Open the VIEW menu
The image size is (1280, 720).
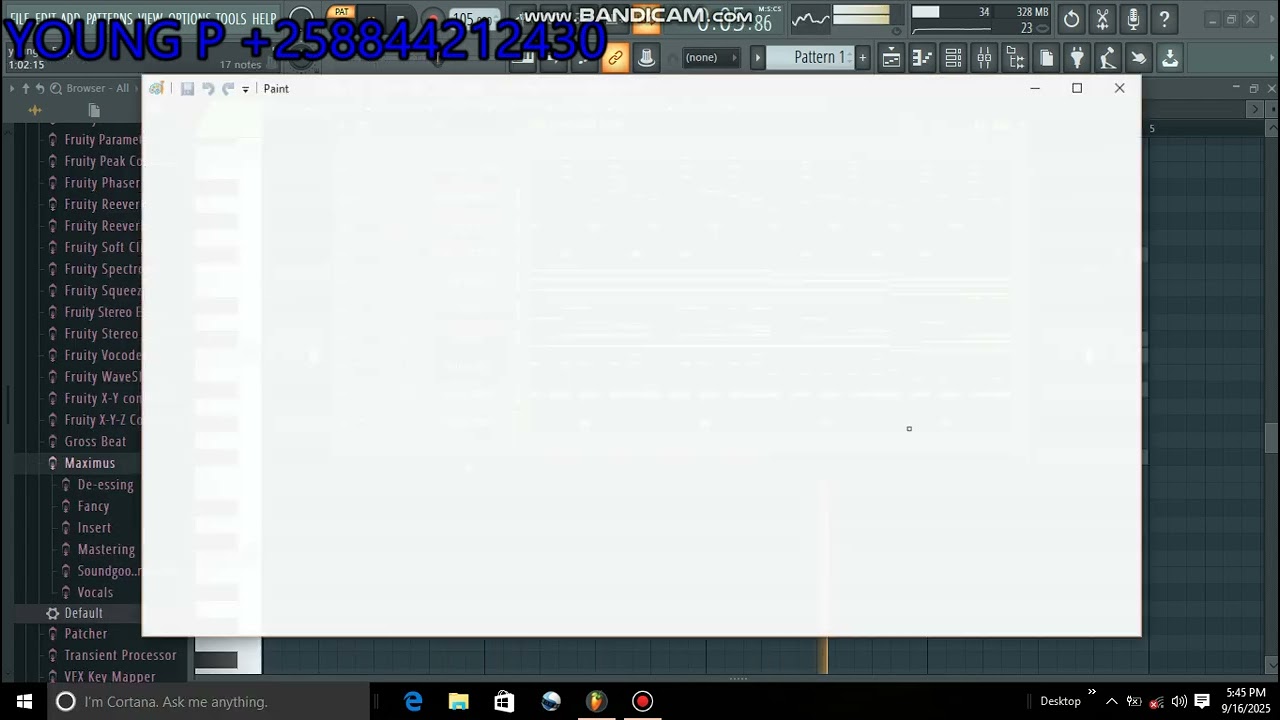coord(150,19)
